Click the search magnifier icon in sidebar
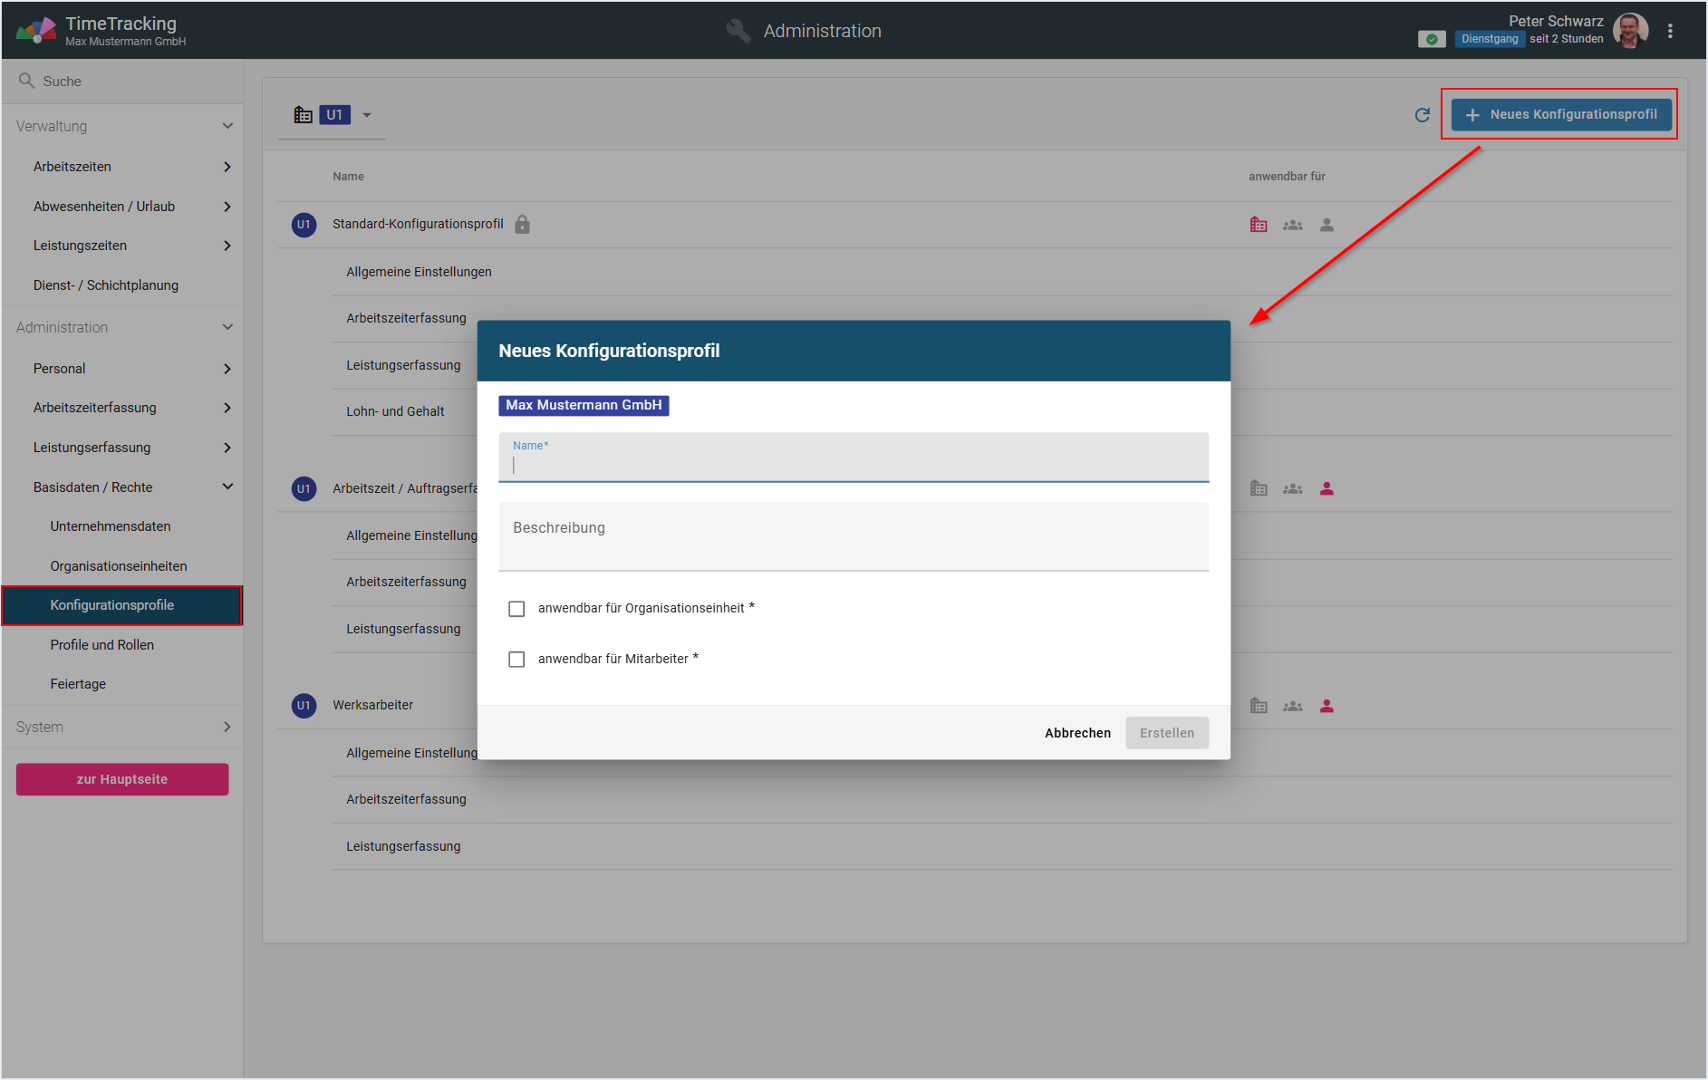This screenshot has width=1708, height=1080. 27,81
